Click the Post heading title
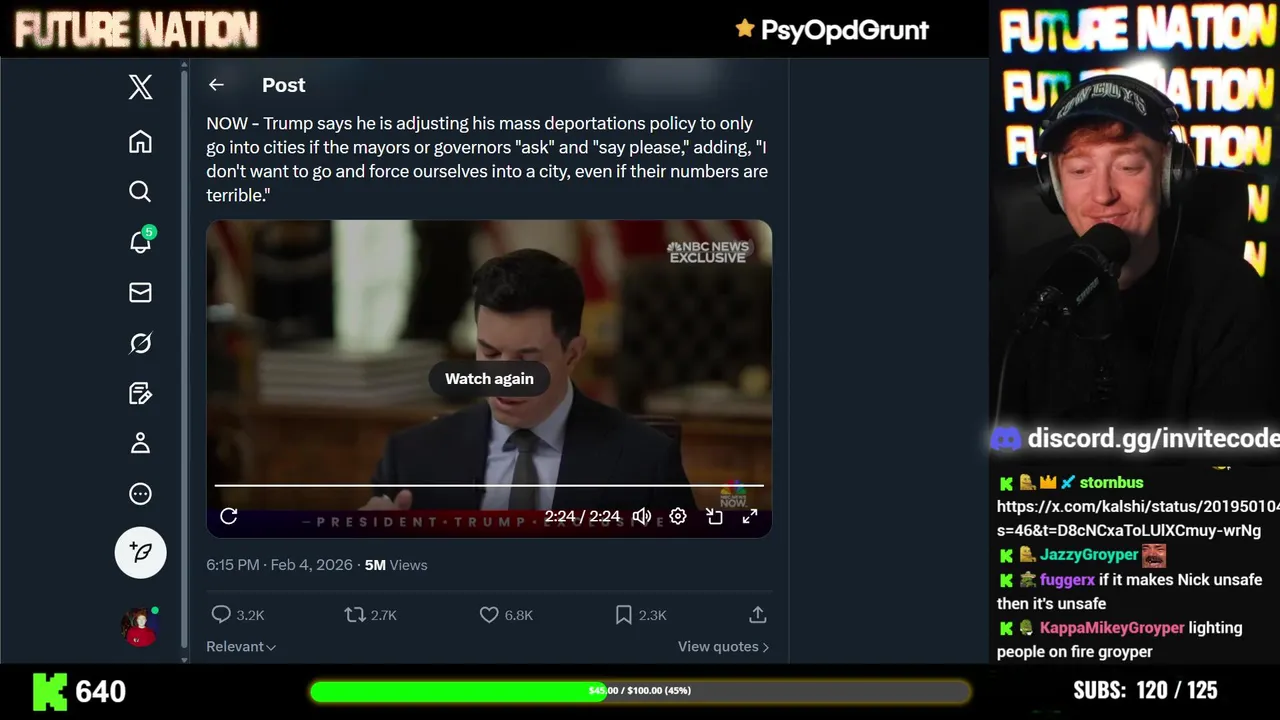 click(x=283, y=85)
